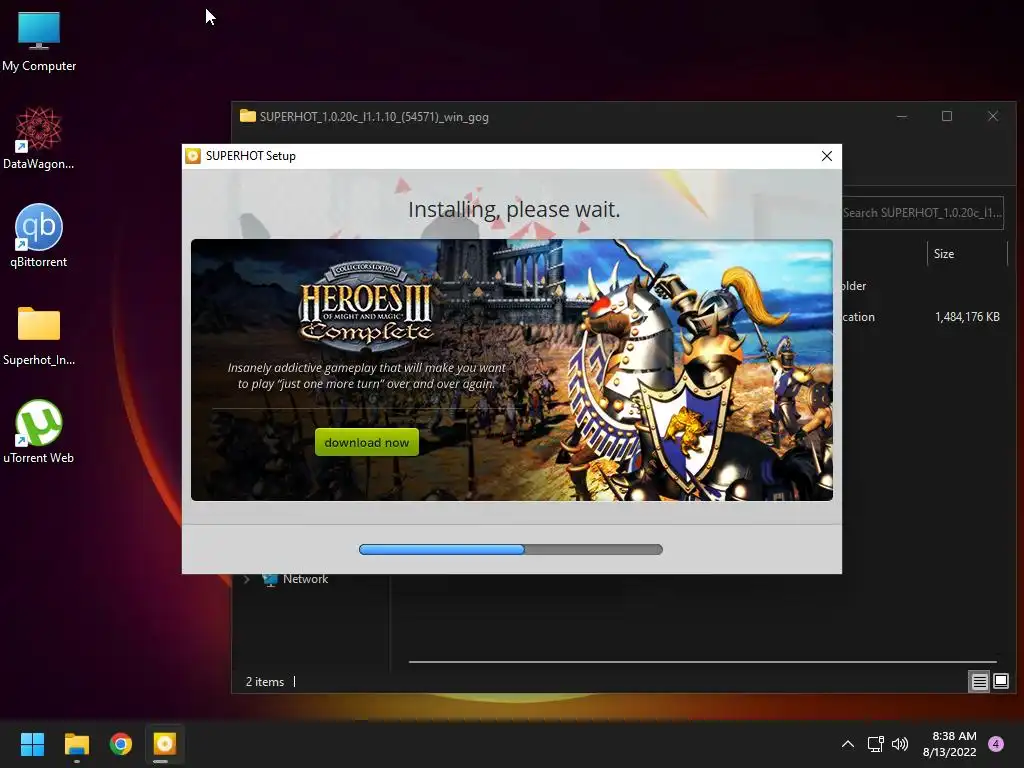Close the SUPERHOT Setup window
The width and height of the screenshot is (1024, 768).
827,156
